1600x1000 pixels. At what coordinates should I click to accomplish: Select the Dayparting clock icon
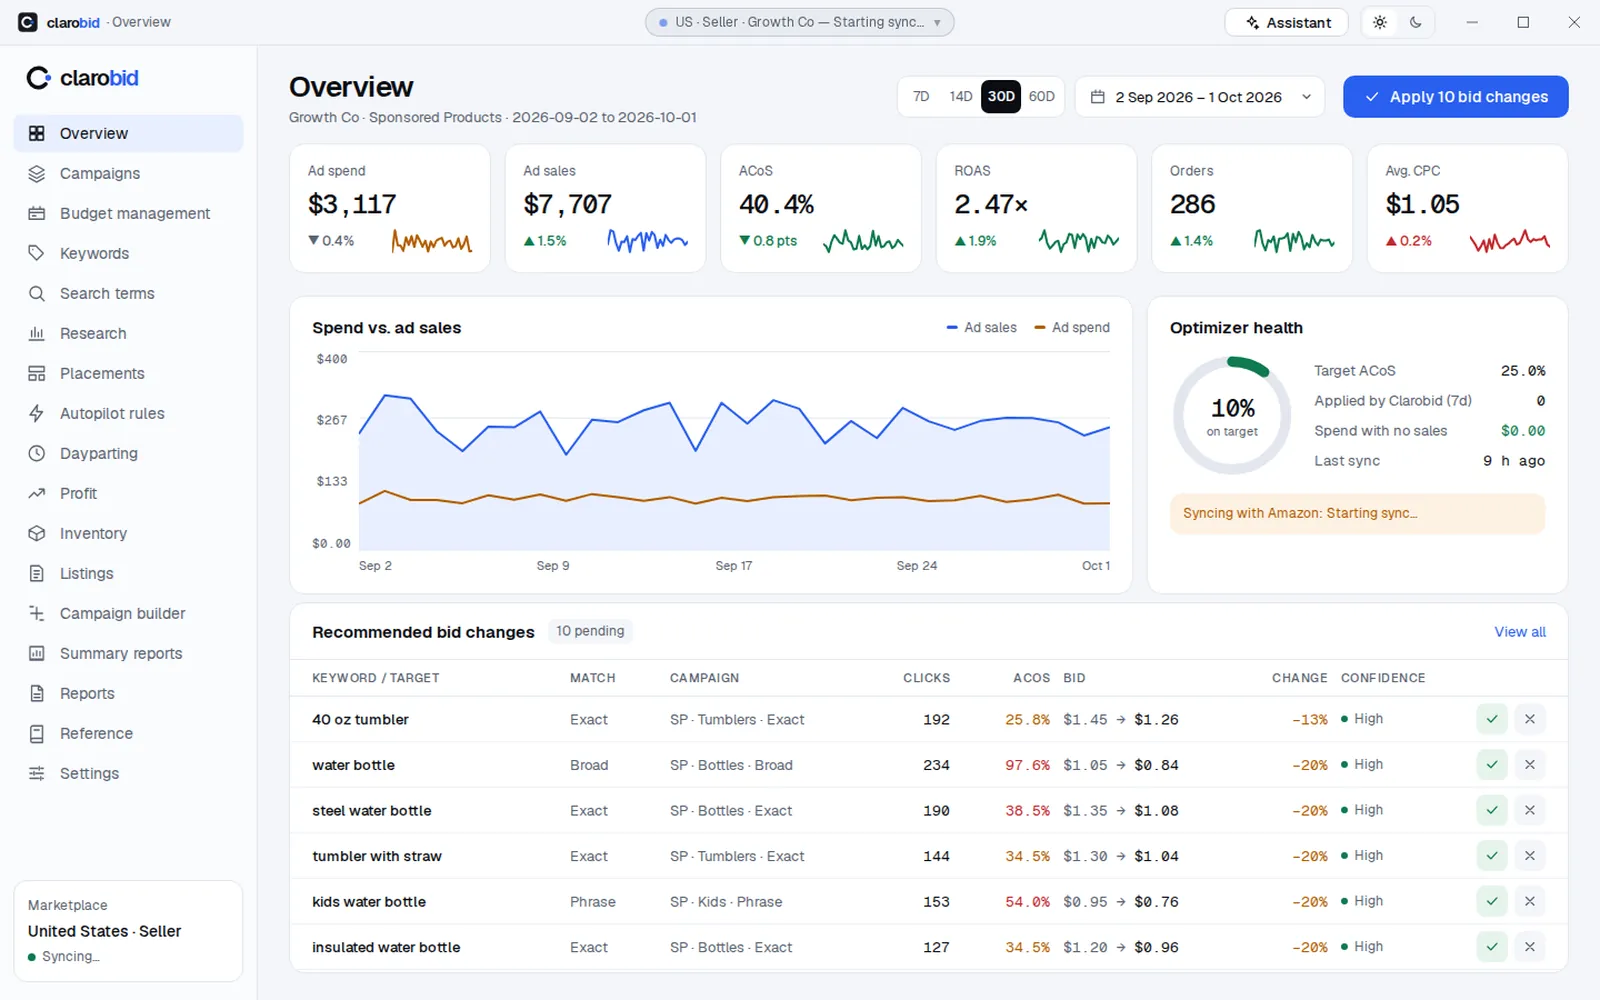[x=37, y=453]
